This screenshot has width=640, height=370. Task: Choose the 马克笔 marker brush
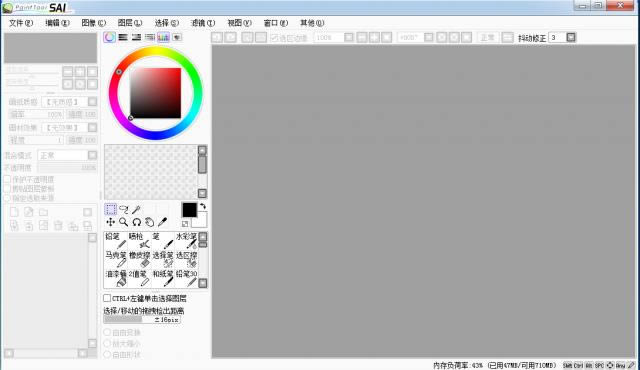click(x=116, y=259)
